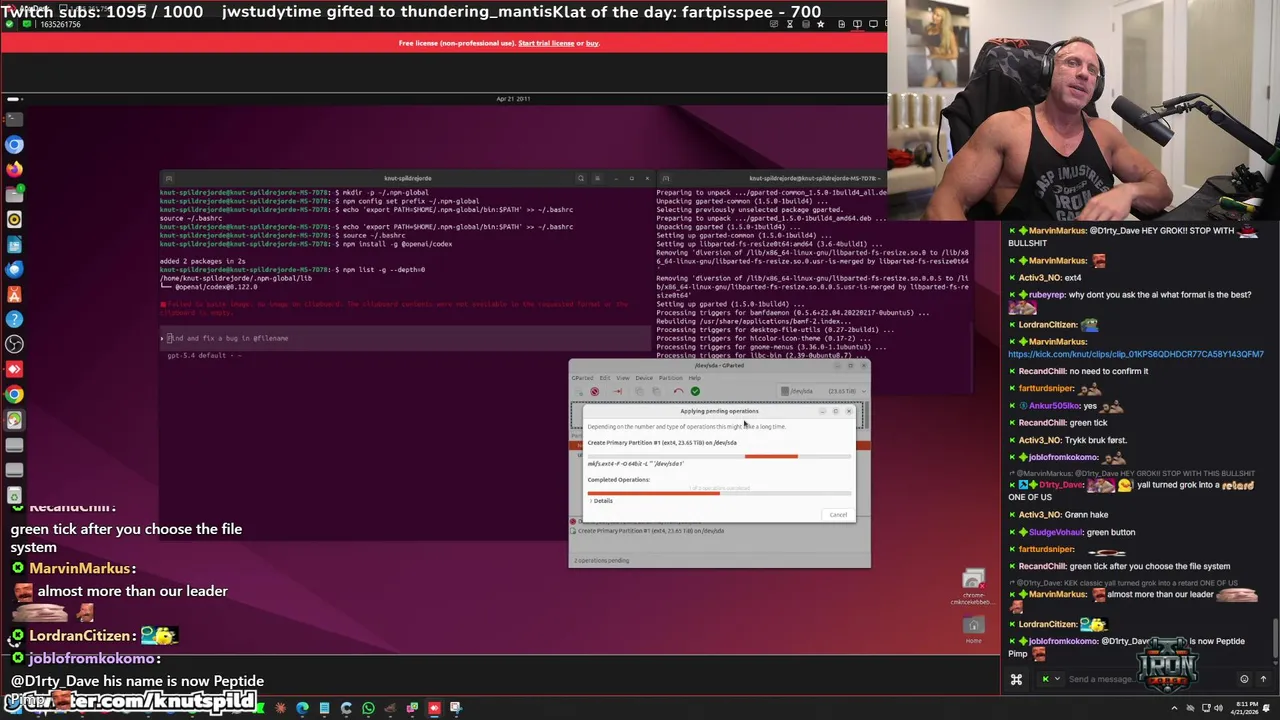
Task: Click the Codex prompt 'Find and fix a bug' input
Action: pyautogui.click(x=405, y=338)
